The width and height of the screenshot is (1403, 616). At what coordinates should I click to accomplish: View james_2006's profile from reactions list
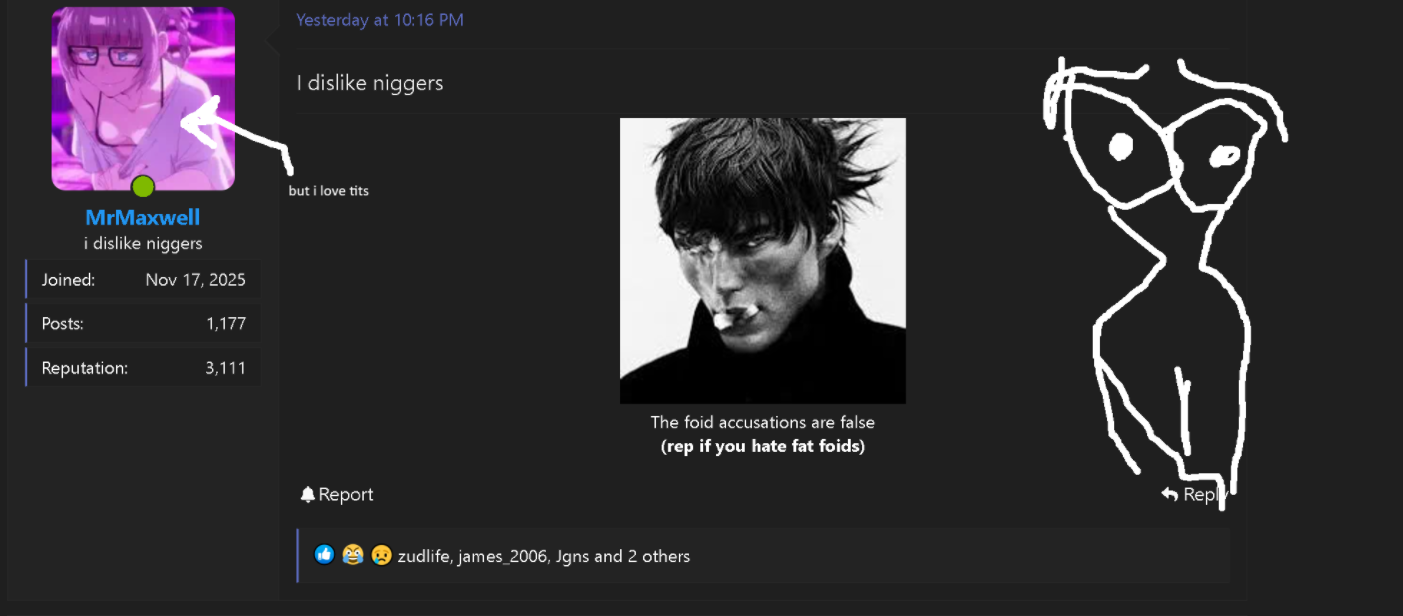502,556
